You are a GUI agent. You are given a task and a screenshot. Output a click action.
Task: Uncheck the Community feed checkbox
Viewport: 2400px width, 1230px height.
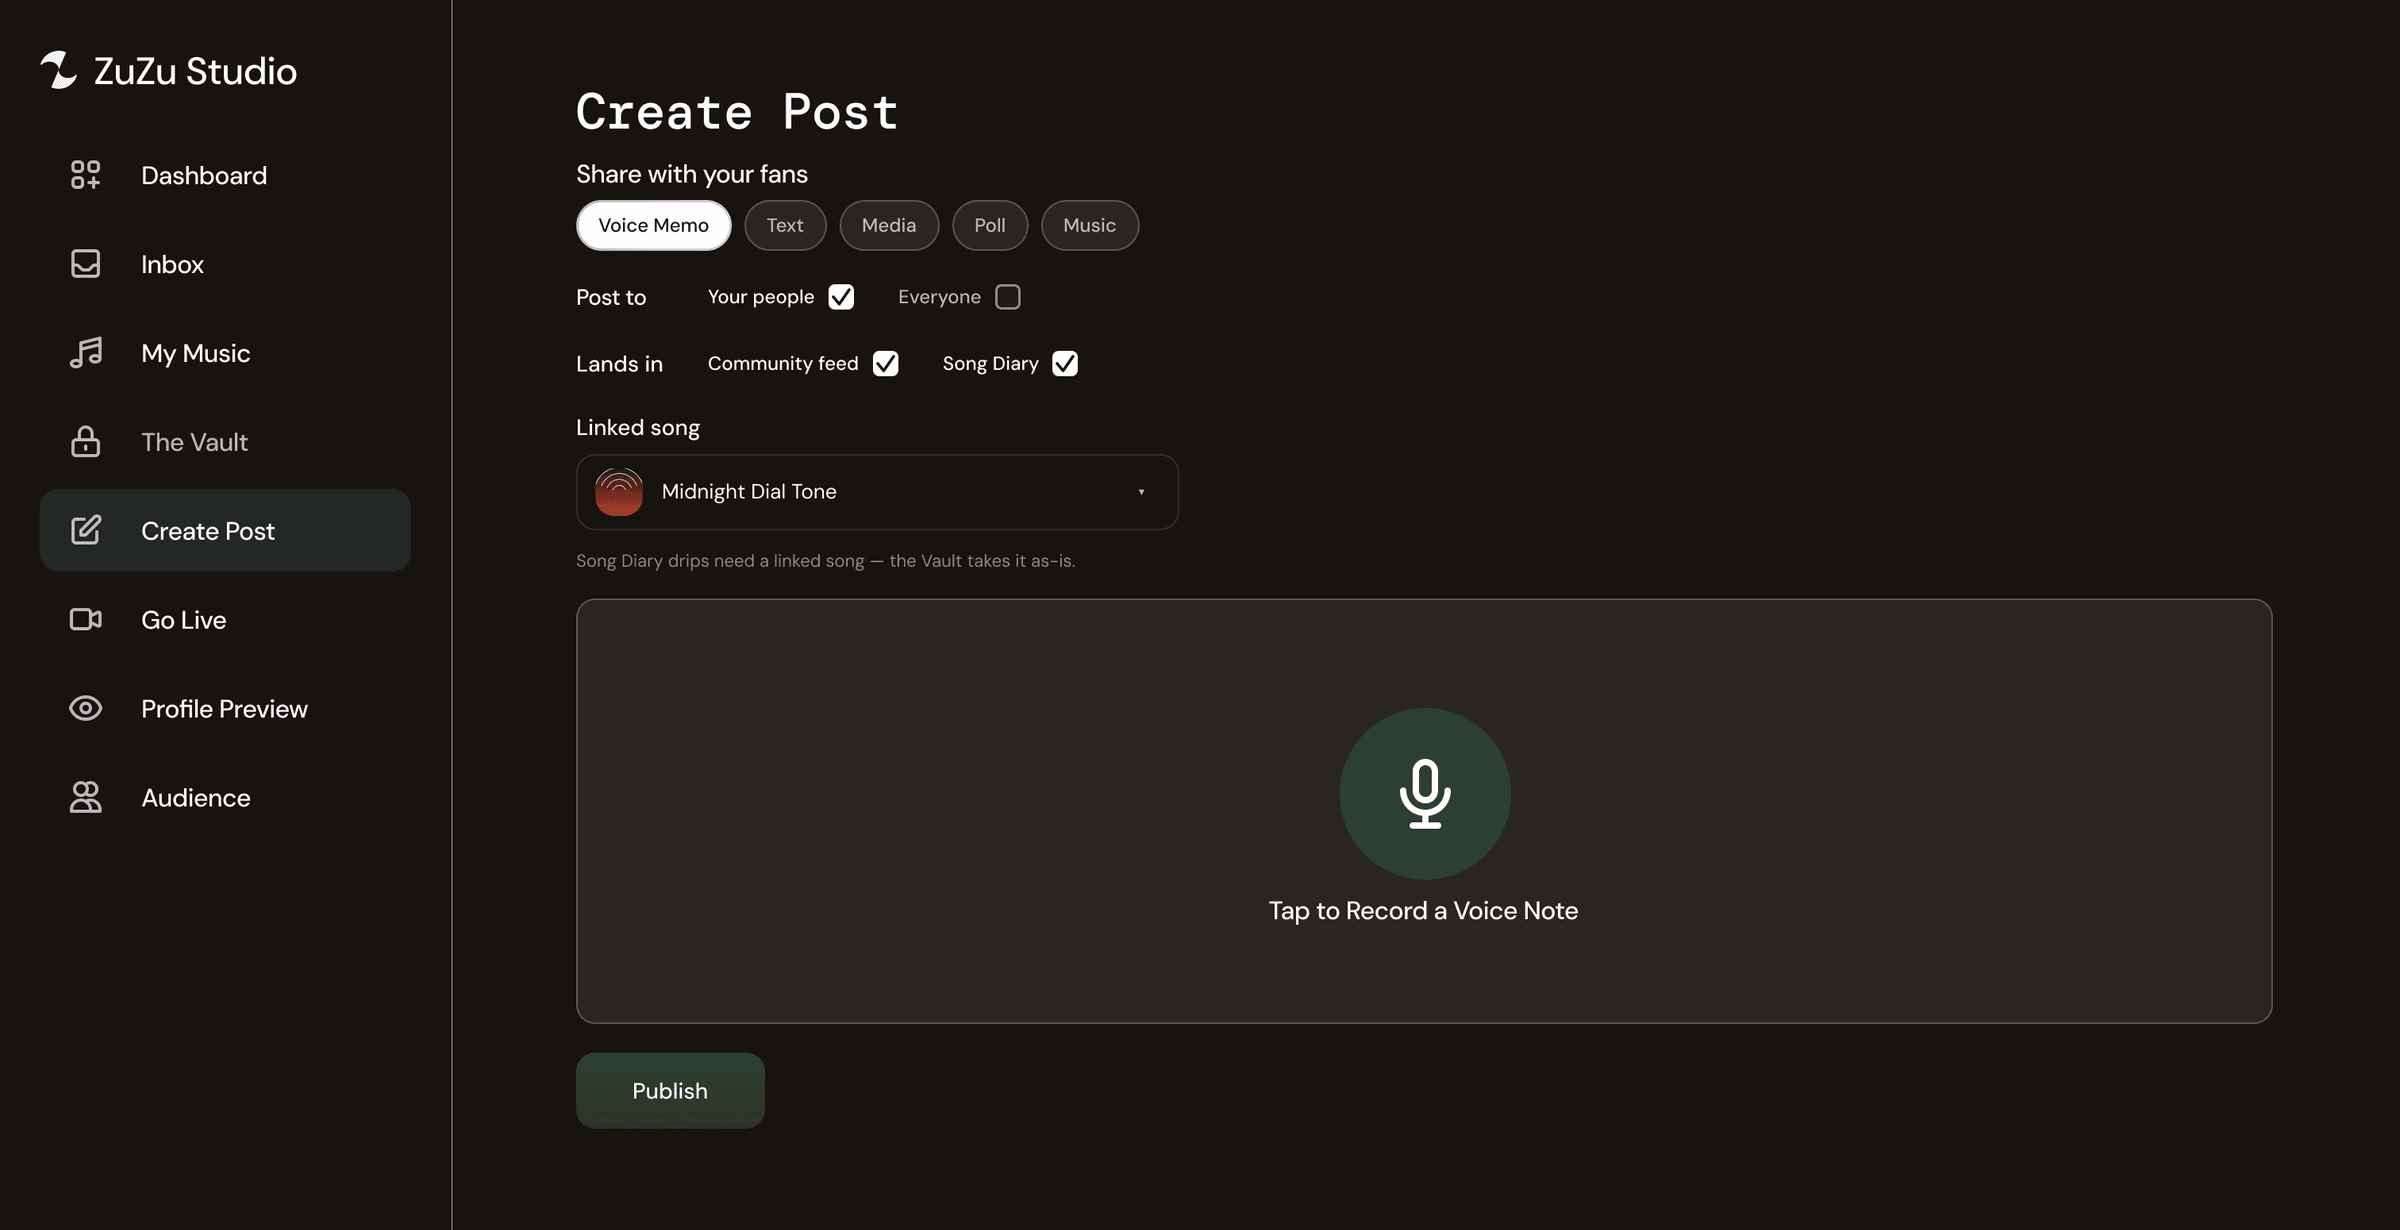[886, 363]
